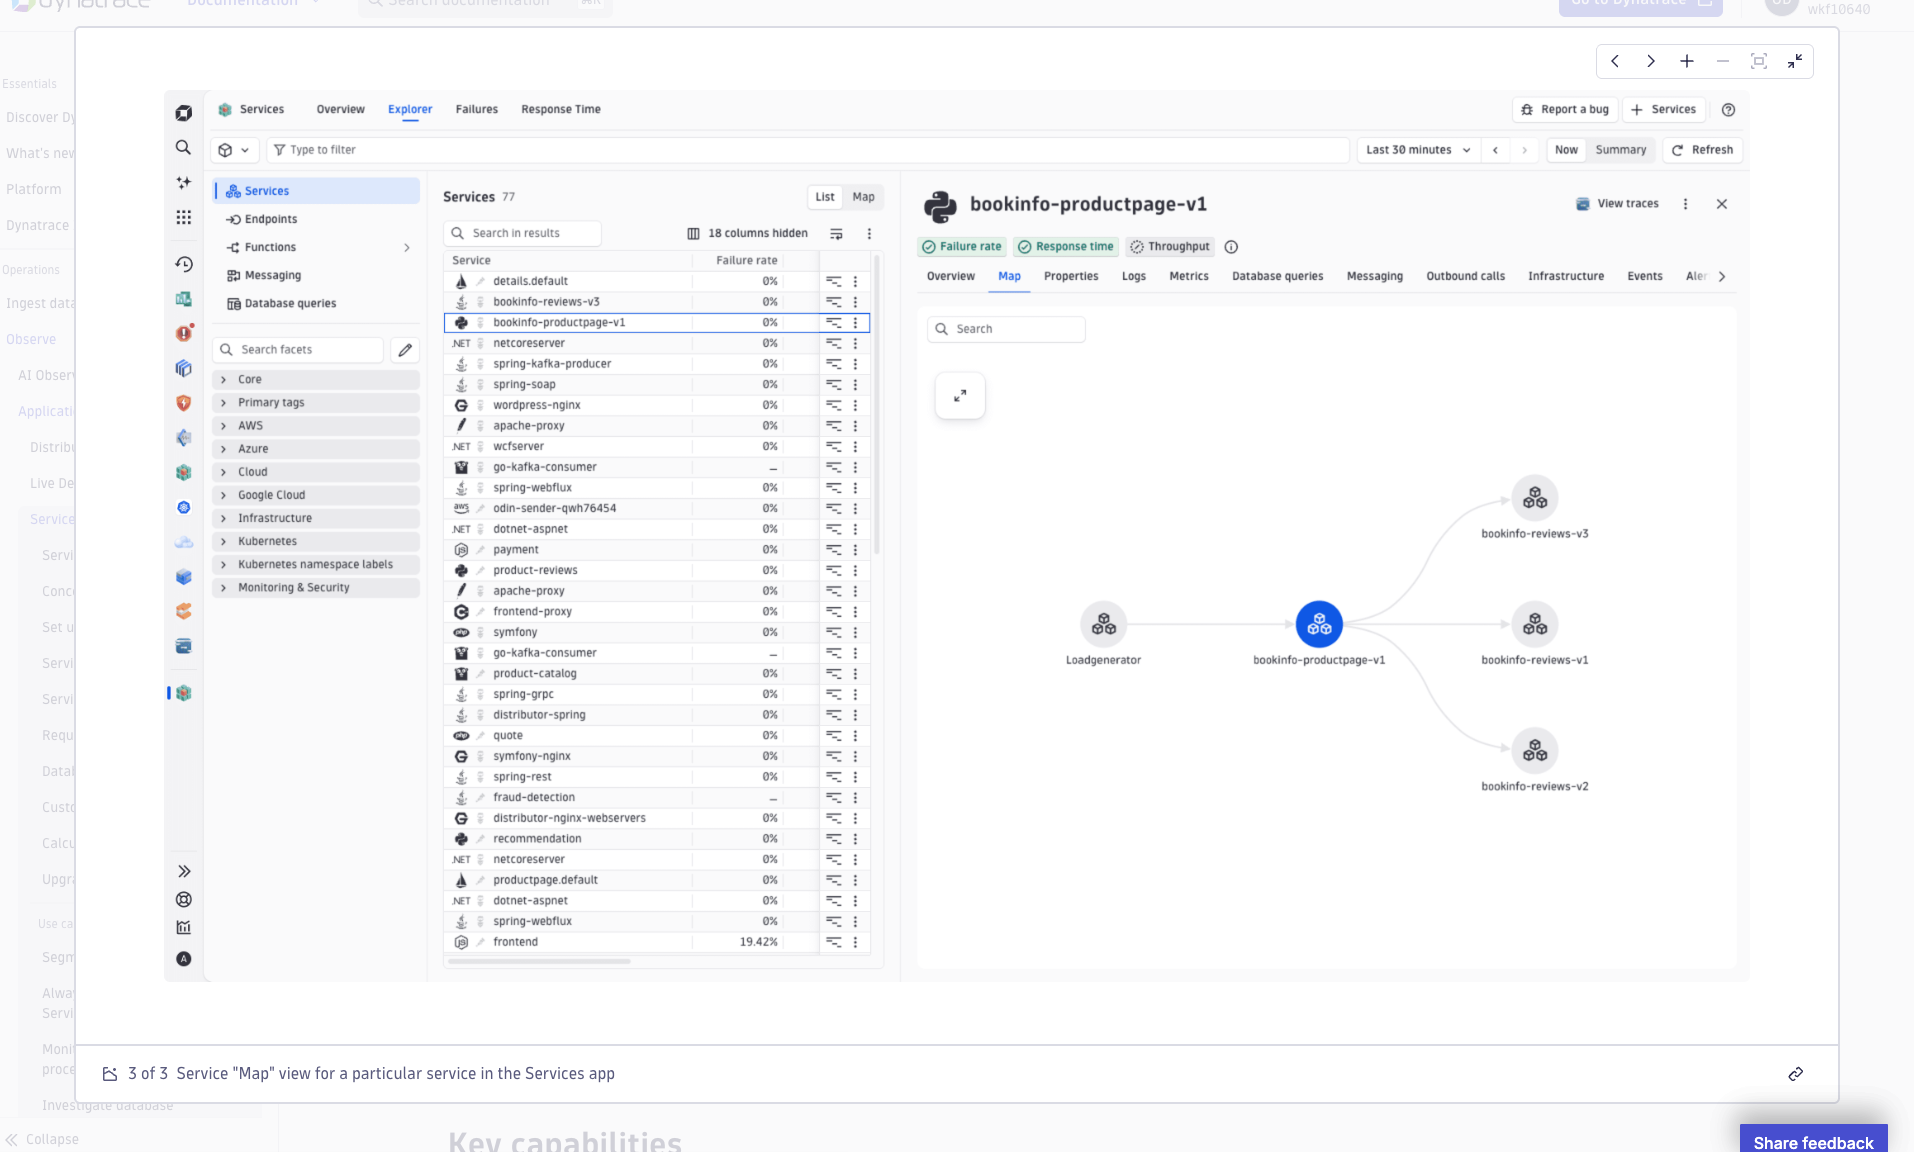Click the Report a bug button
The image size is (1914, 1152).
1564,110
